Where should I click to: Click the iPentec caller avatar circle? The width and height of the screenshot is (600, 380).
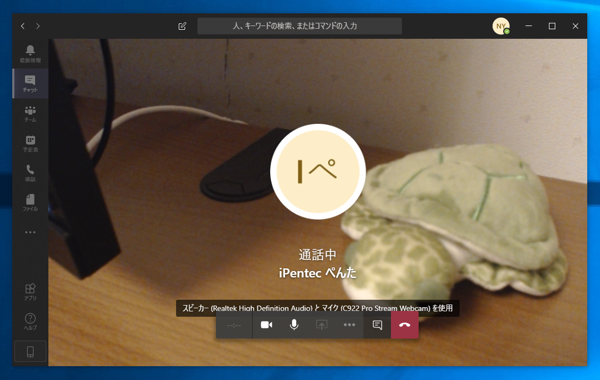pos(318,171)
